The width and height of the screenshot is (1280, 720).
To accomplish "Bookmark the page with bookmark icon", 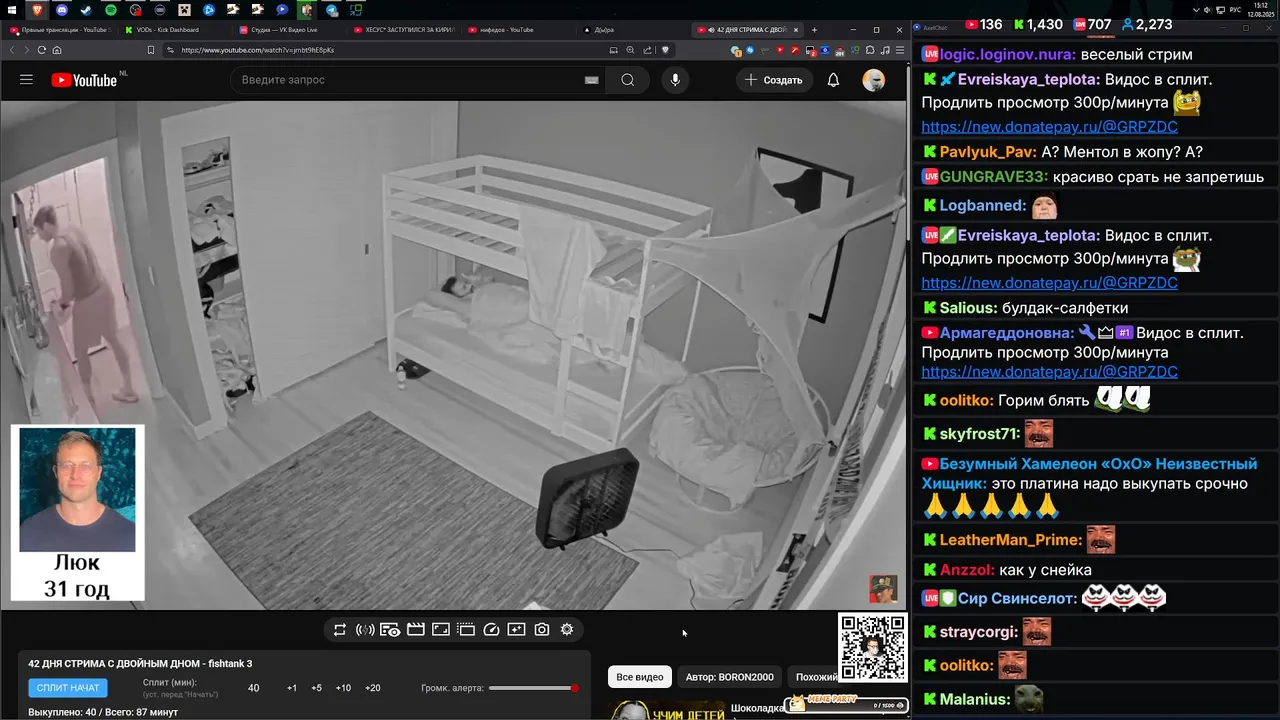I will click(151, 50).
